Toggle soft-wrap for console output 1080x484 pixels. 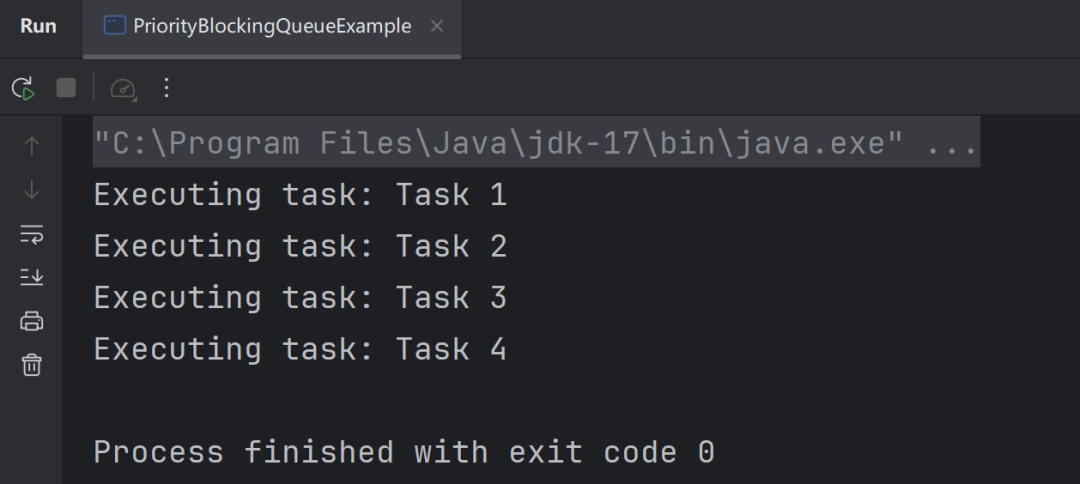(x=32, y=234)
